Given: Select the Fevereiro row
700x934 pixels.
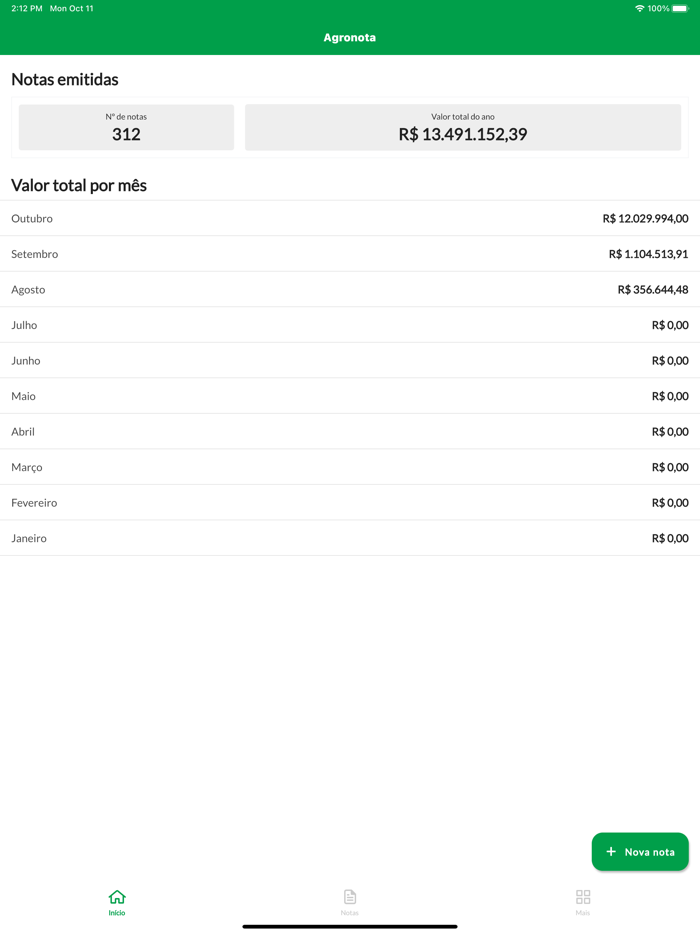Looking at the screenshot, I should tap(350, 503).
